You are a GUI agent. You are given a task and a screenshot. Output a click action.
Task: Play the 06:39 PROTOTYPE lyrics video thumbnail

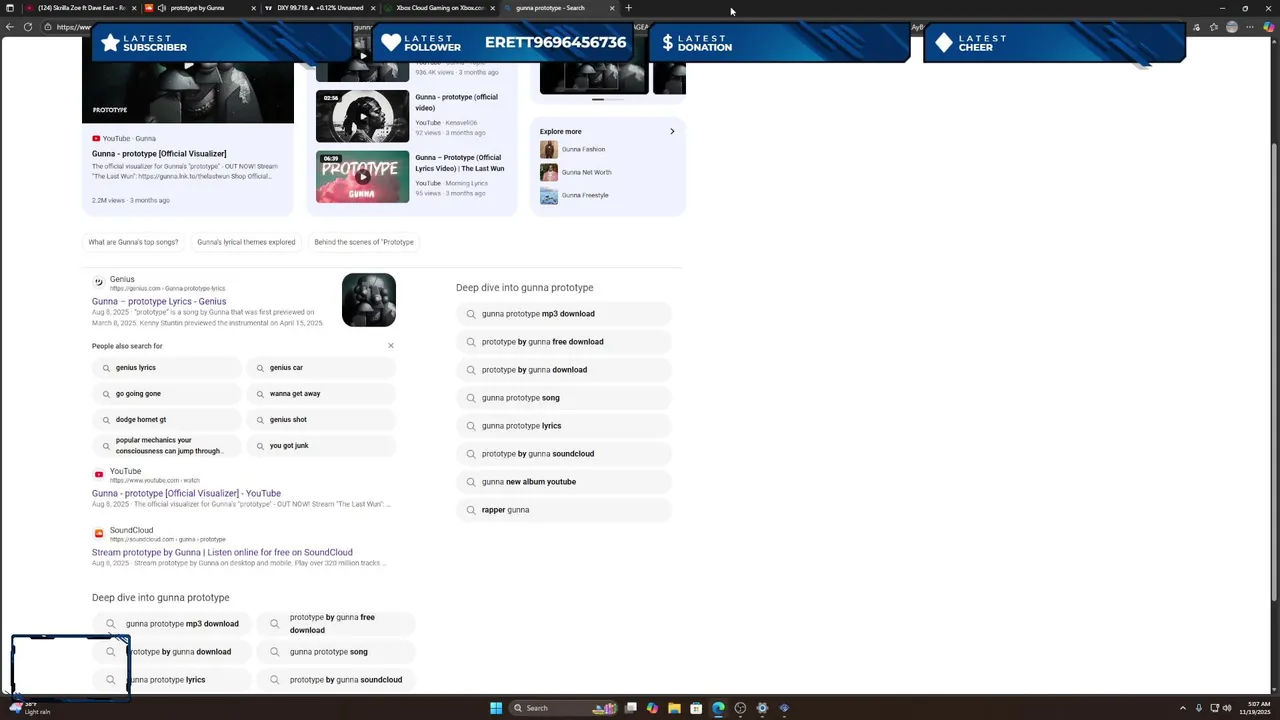tap(362, 176)
